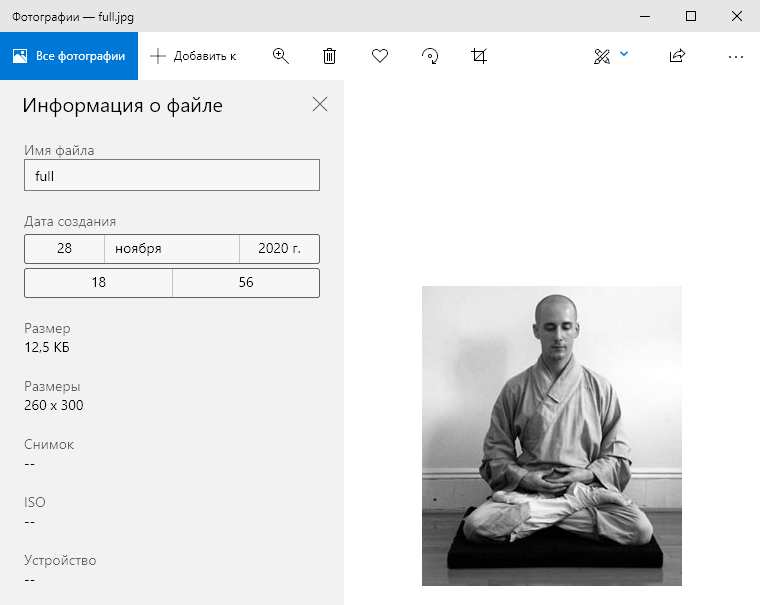Open the crop tool
Screen dimensions: 760x605
point(479,56)
